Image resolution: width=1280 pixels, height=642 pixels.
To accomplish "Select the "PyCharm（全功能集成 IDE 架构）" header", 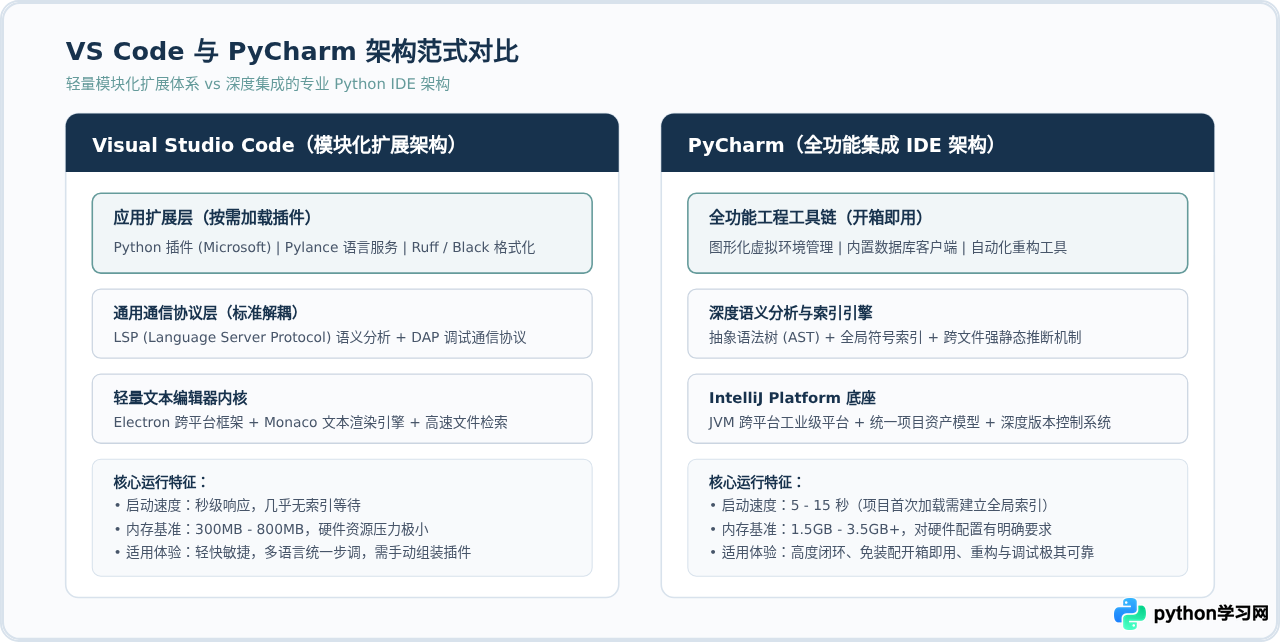I will 937,143.
